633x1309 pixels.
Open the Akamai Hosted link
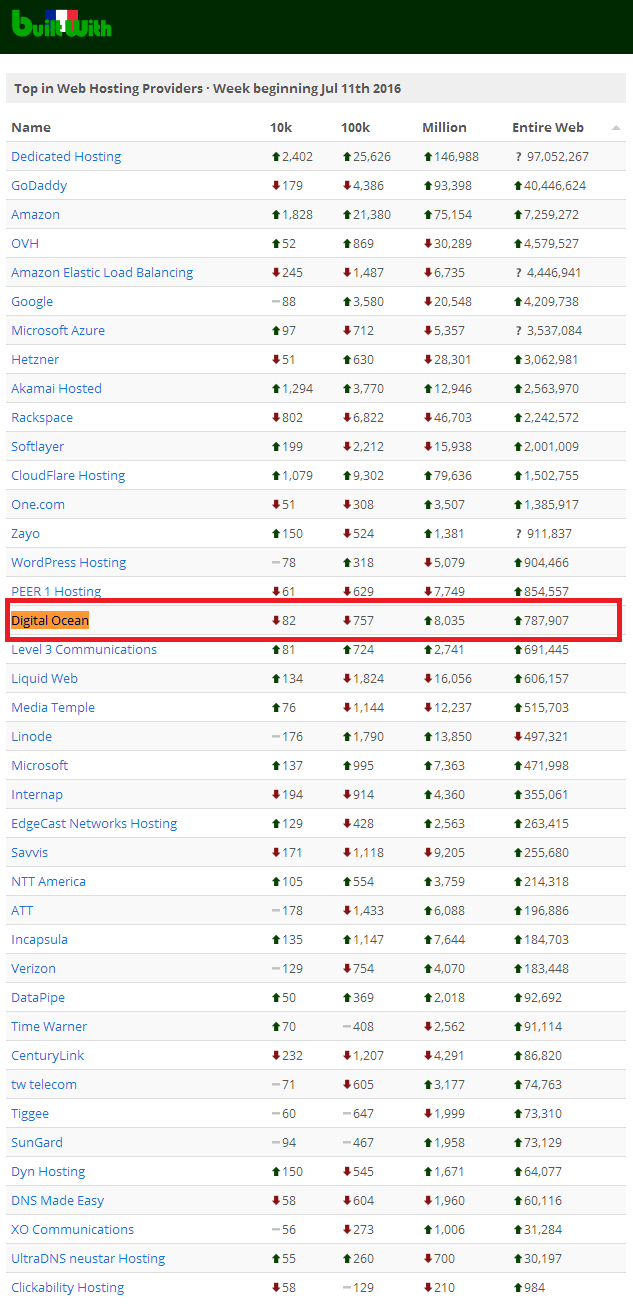(56, 388)
